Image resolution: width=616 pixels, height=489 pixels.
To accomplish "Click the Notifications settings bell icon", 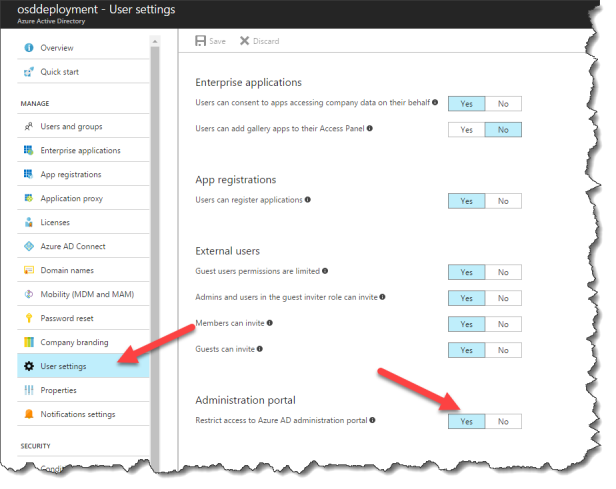I will 29,414.
